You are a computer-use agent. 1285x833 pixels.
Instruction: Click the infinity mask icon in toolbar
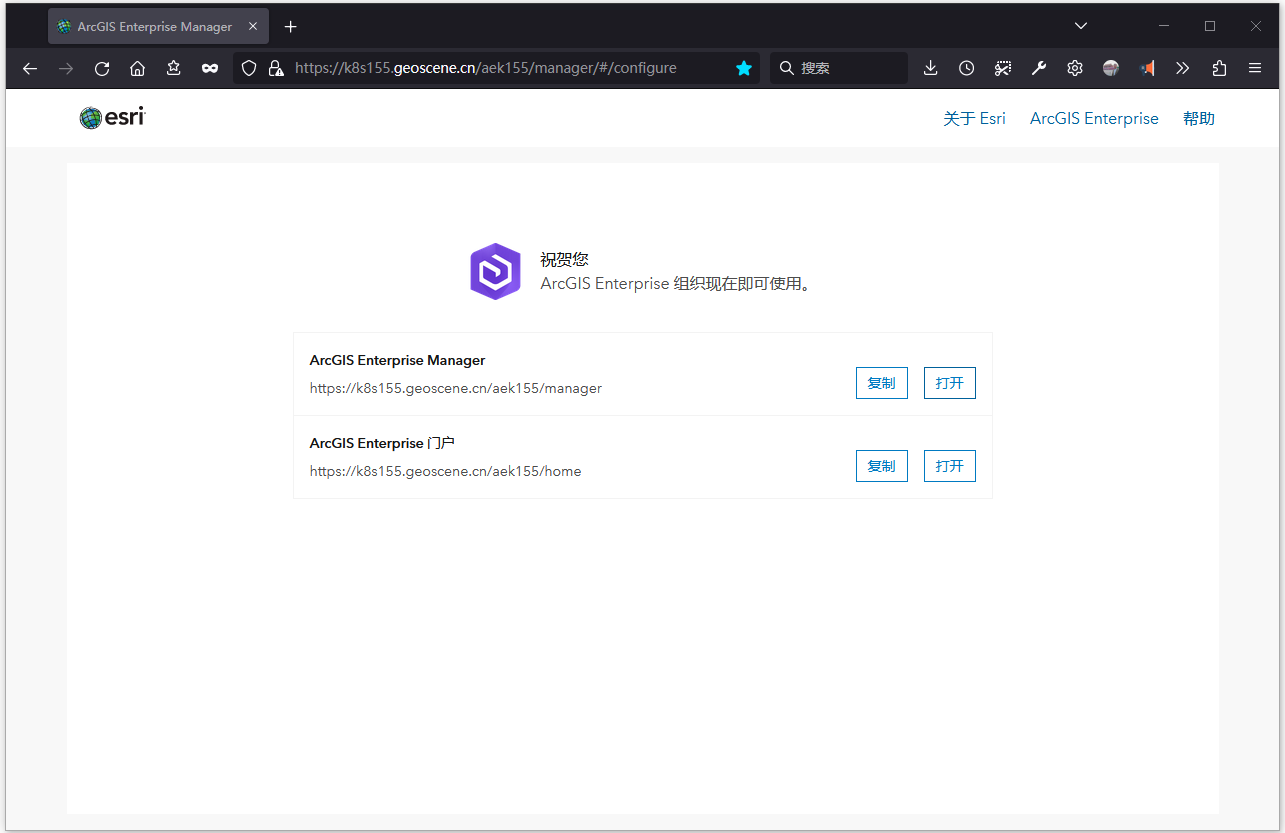[210, 68]
